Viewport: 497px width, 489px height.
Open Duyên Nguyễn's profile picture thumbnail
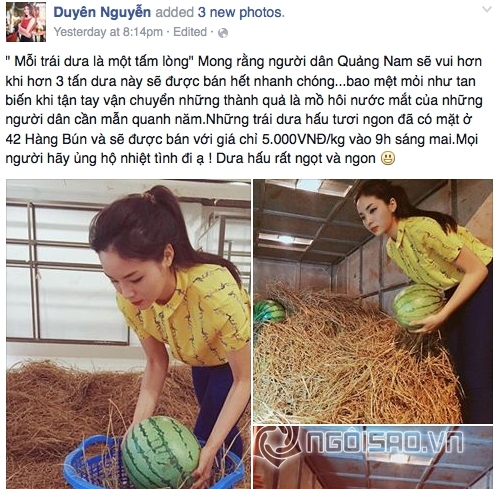[26, 22]
